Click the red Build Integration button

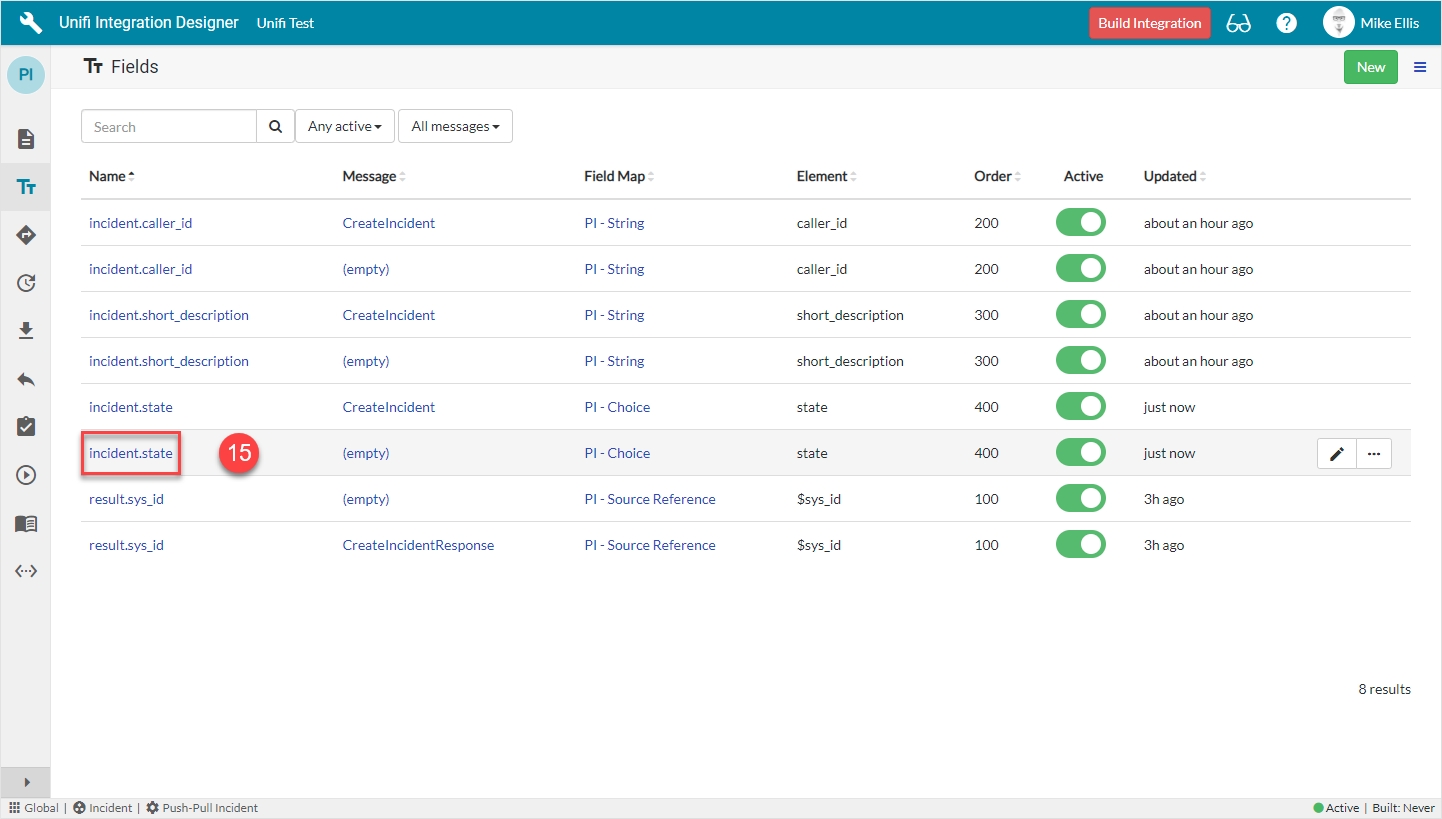click(1149, 23)
